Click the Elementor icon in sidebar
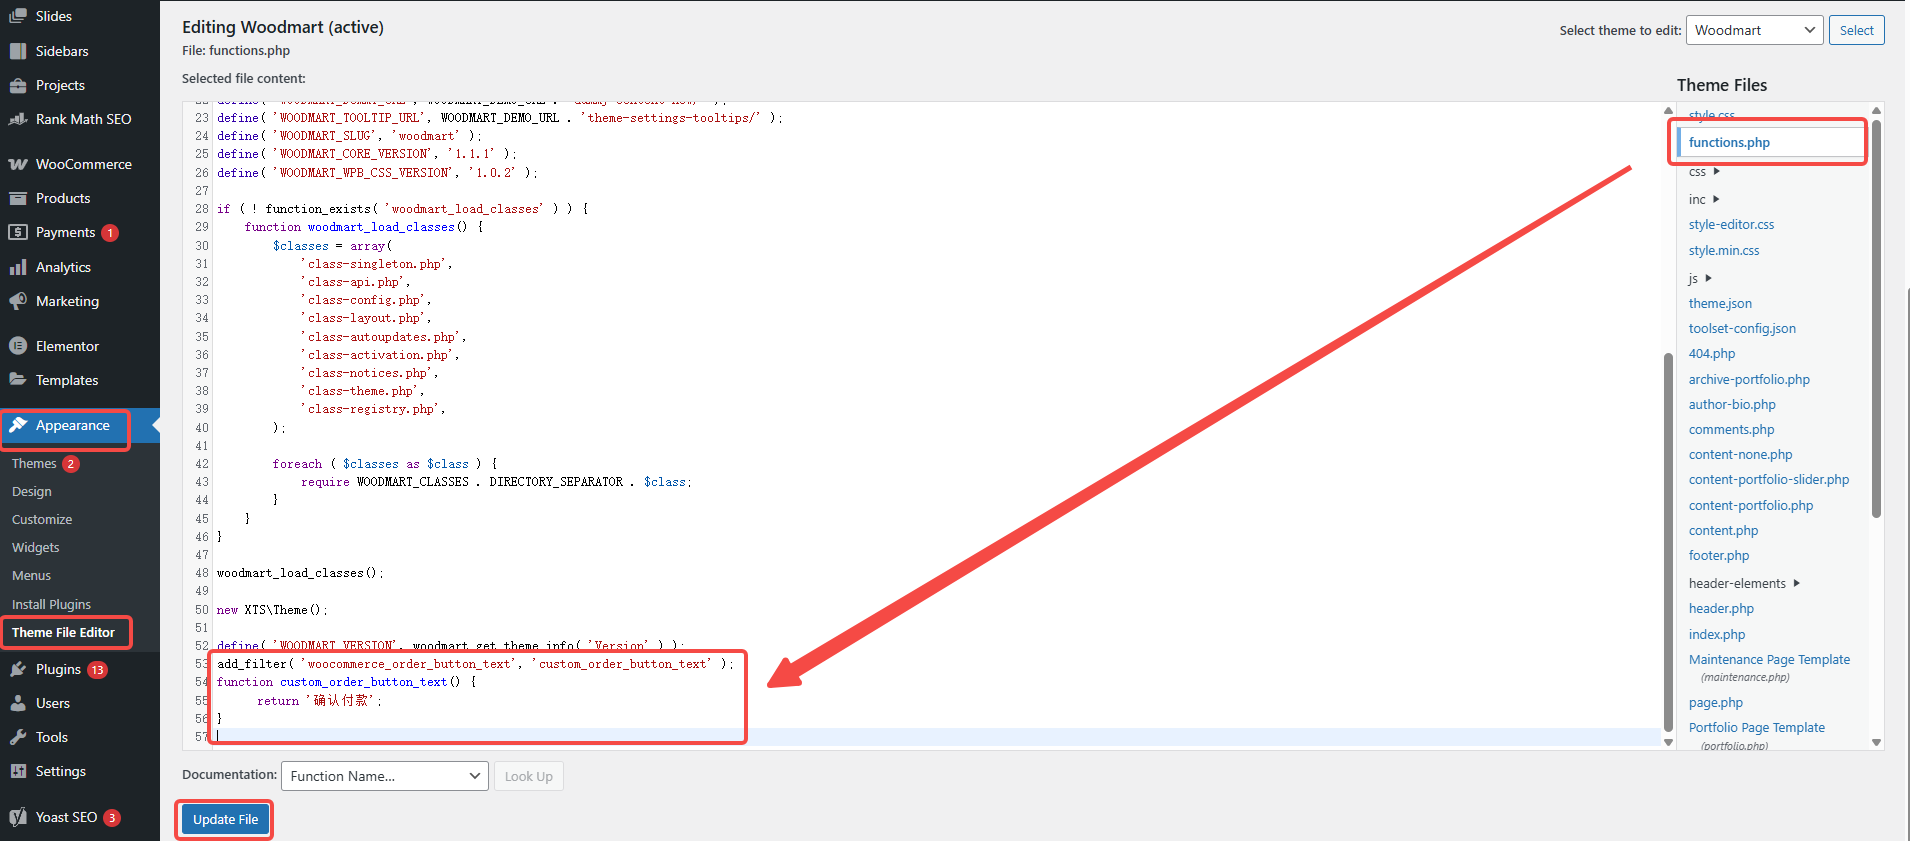Screen dimensions: 1910x841 18,346
